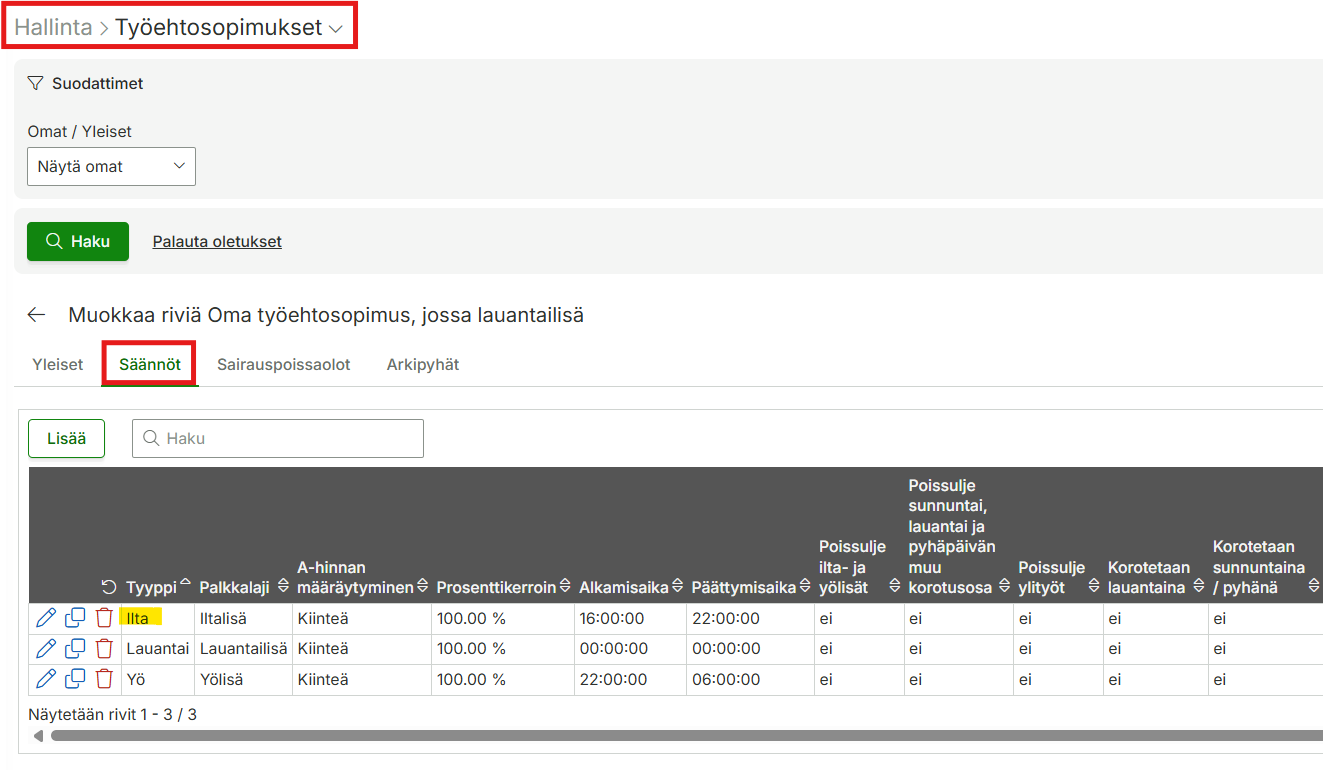The image size is (1323, 770).
Task: Click the Lauantai type cell
Action: click(x=157, y=649)
